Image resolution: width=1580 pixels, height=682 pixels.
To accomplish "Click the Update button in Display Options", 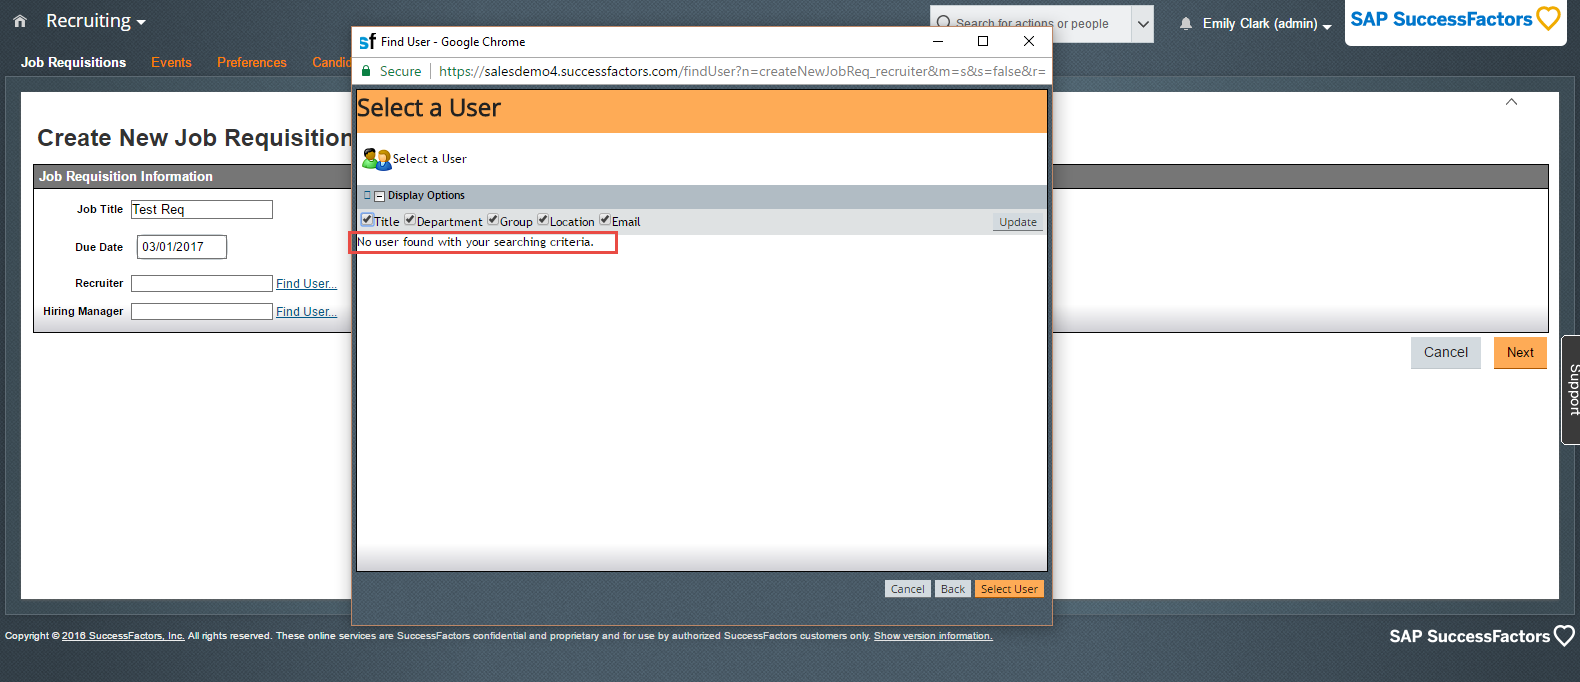I will point(1018,222).
